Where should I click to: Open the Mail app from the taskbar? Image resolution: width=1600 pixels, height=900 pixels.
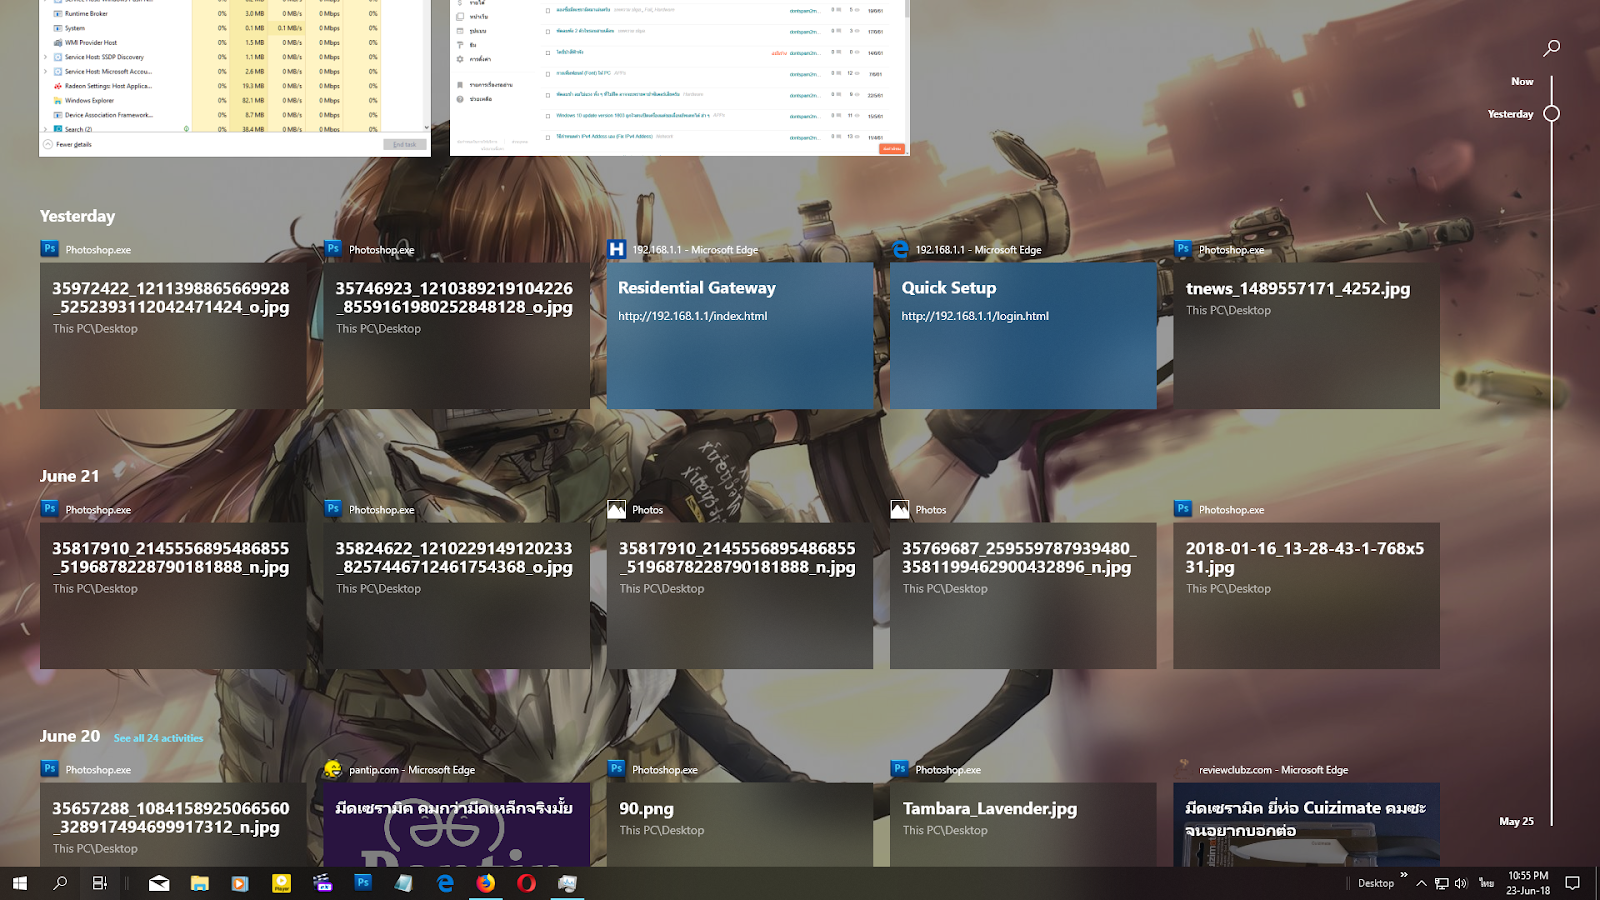[158, 883]
